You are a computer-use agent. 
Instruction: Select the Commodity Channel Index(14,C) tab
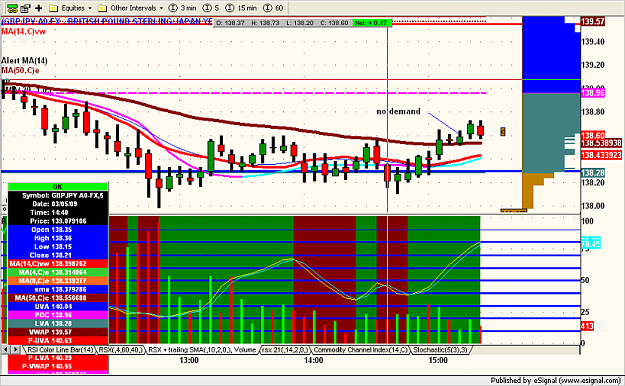click(x=361, y=350)
